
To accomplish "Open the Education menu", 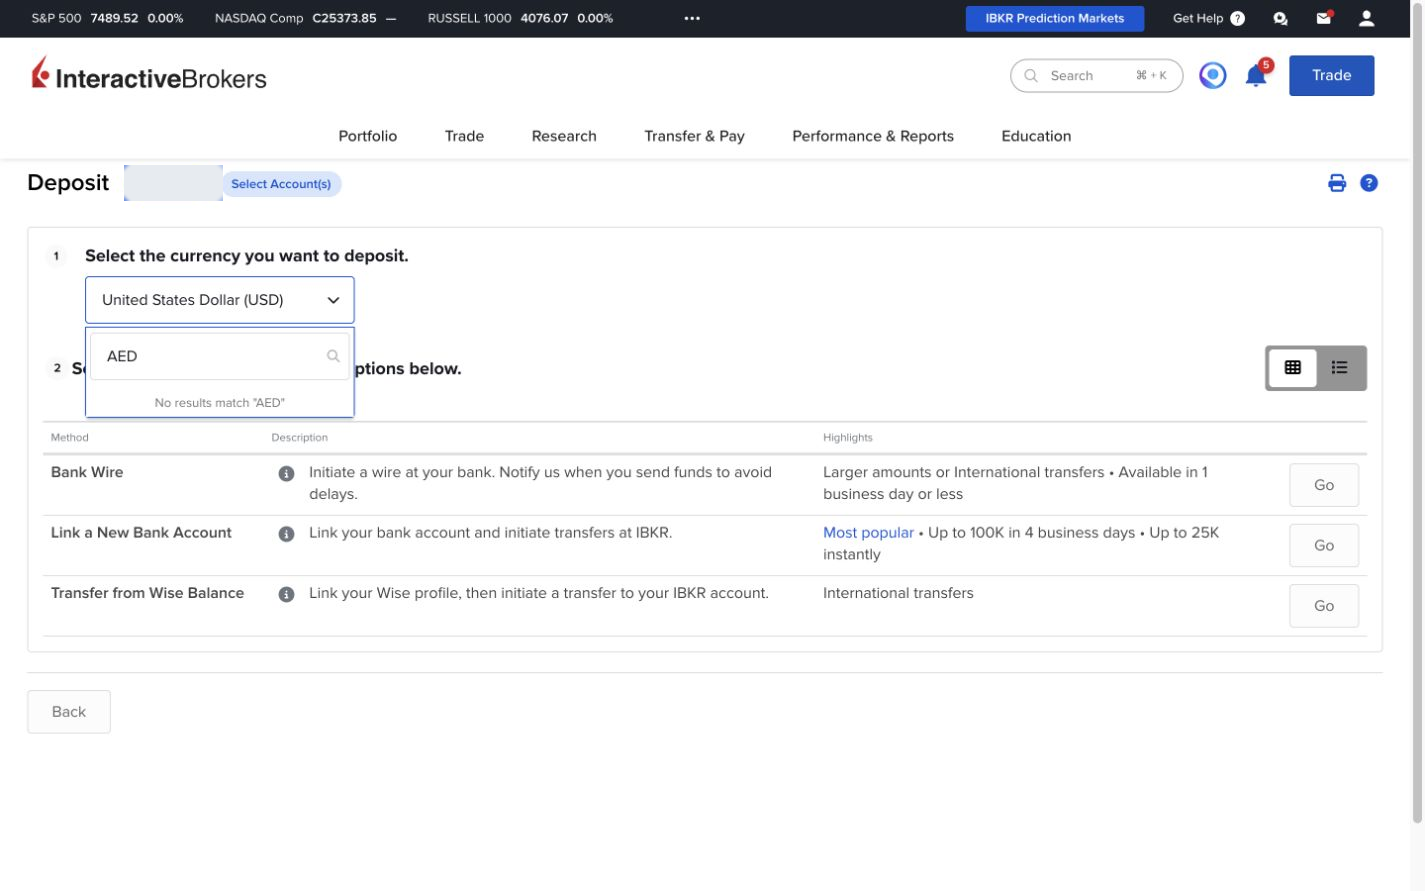I will click(1036, 136).
